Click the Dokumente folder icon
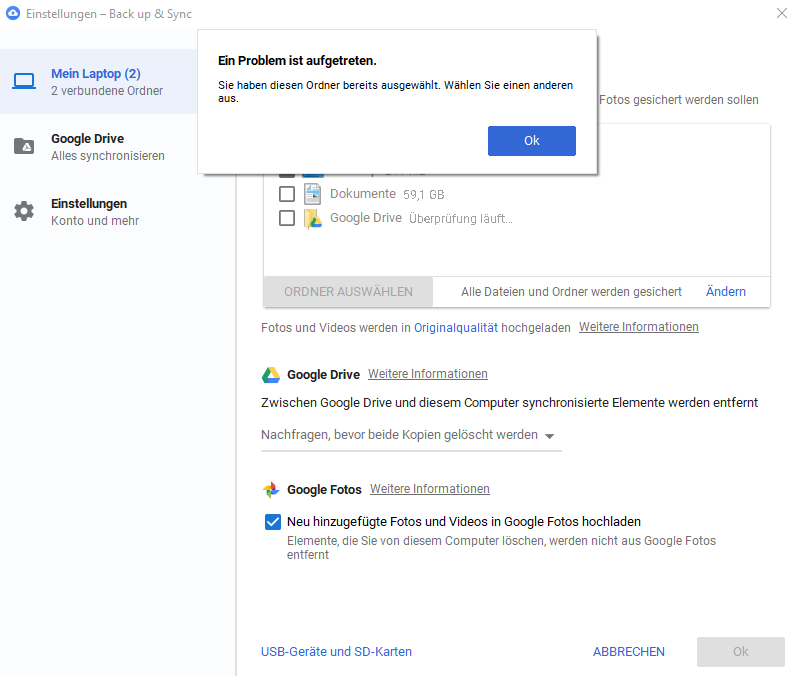 pyautogui.click(x=313, y=194)
